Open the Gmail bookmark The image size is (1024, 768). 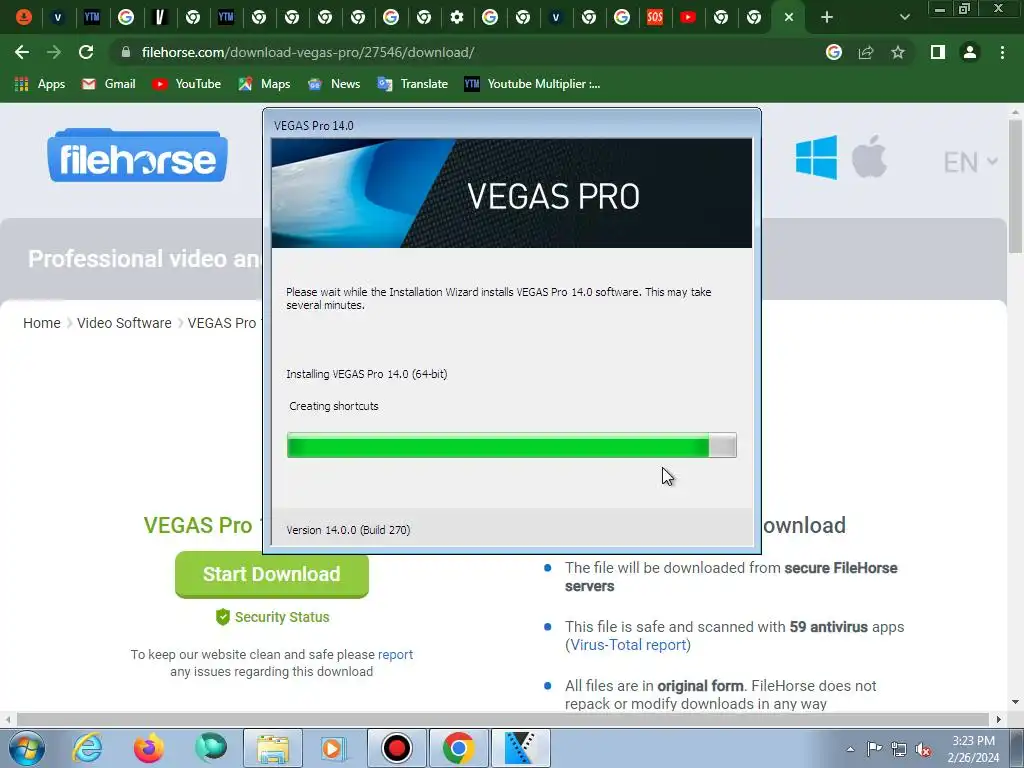108,84
